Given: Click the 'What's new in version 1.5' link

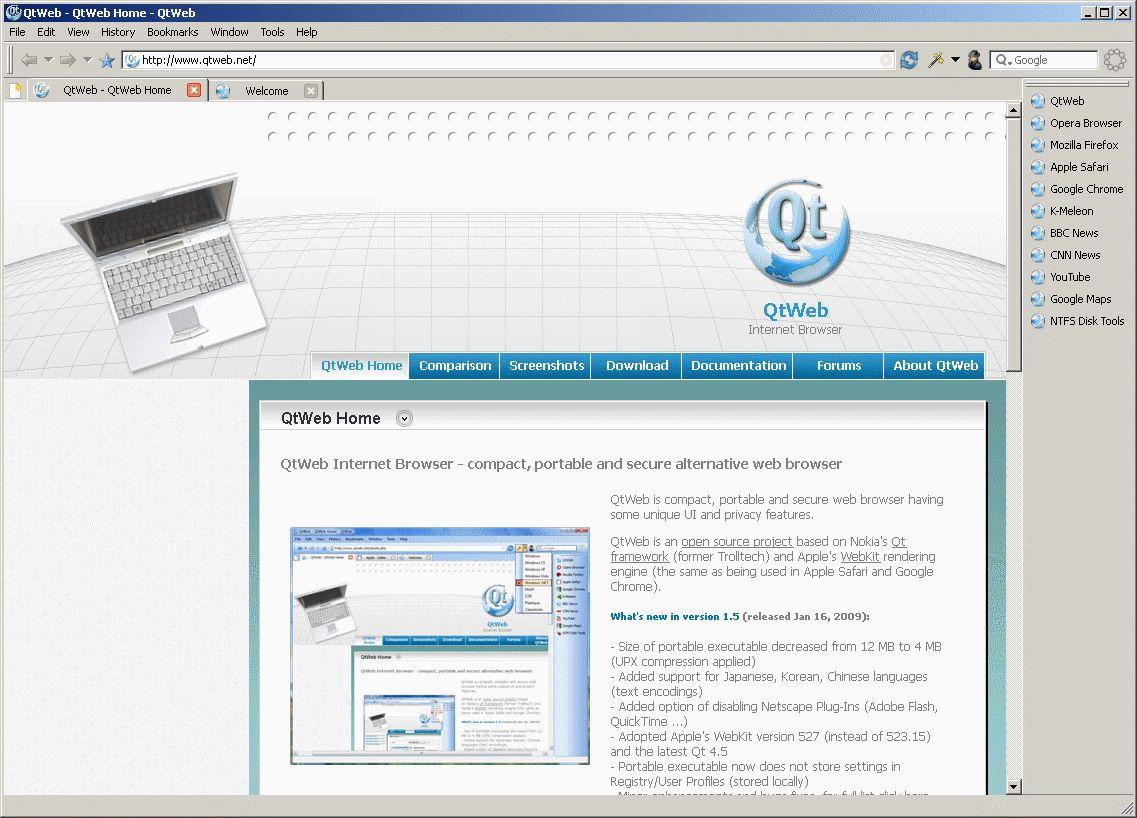Looking at the screenshot, I should coord(675,616).
